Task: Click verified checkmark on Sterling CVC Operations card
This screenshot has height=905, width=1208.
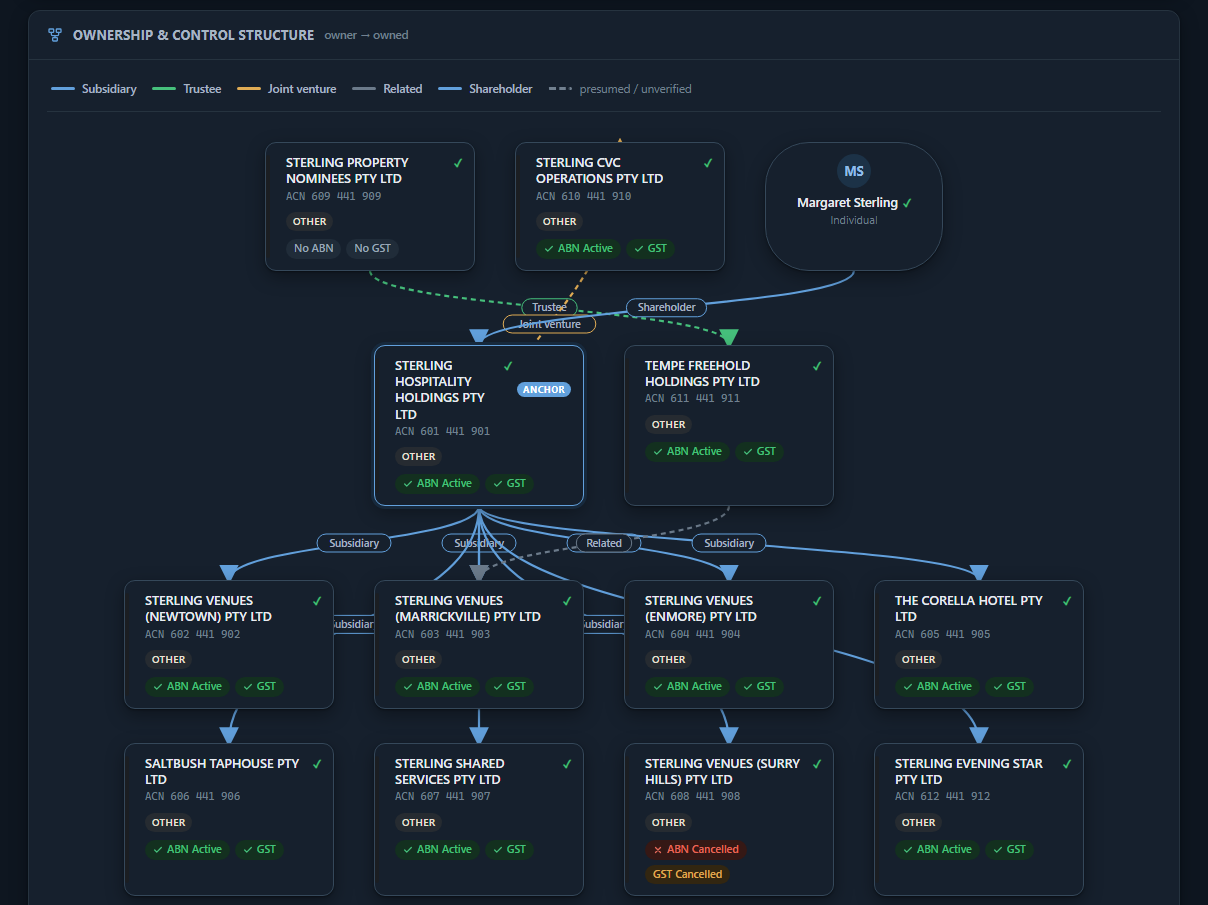Action: (x=707, y=163)
